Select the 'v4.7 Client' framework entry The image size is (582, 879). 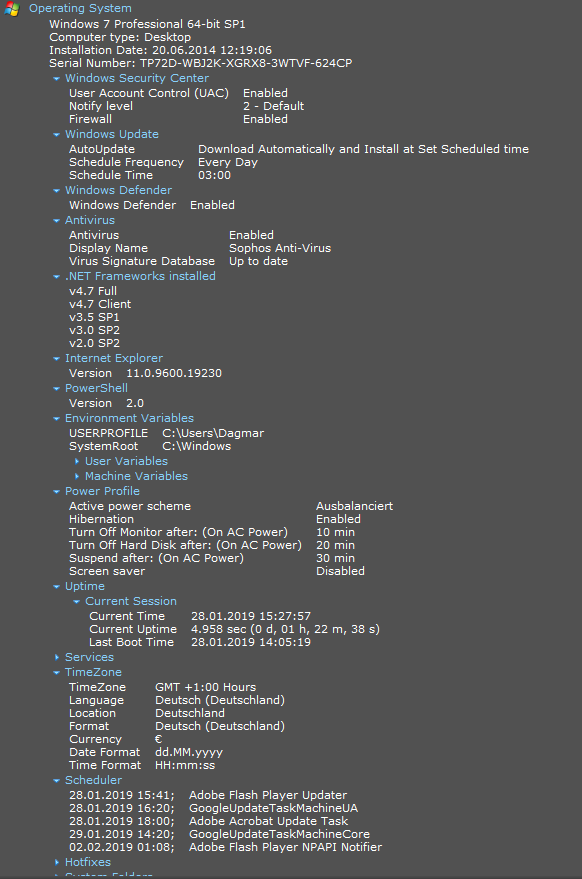[x=100, y=304]
